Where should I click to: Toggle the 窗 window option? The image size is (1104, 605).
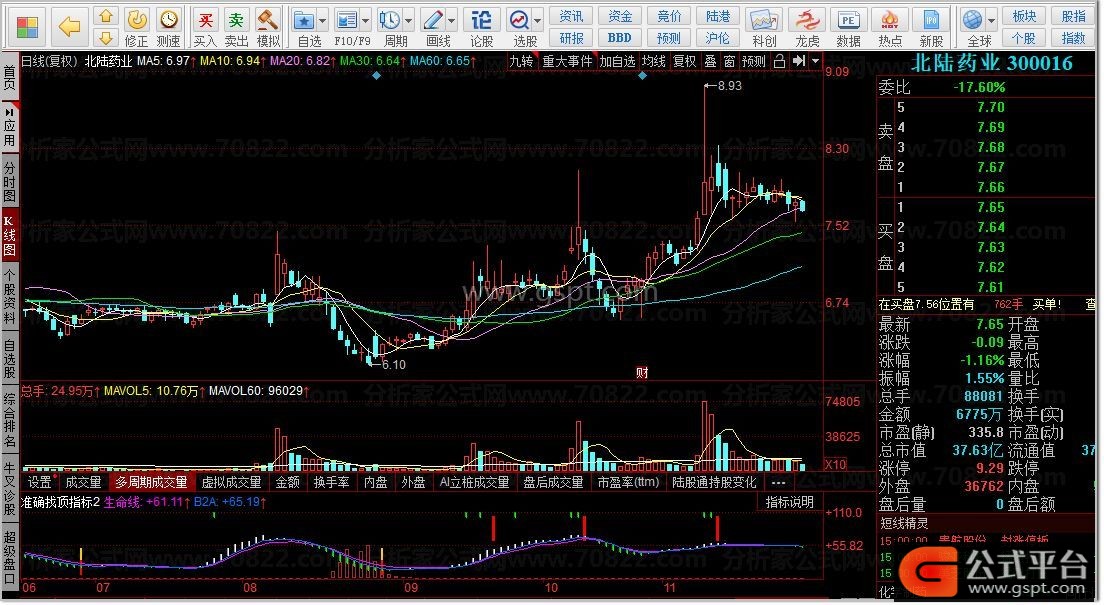pos(729,61)
